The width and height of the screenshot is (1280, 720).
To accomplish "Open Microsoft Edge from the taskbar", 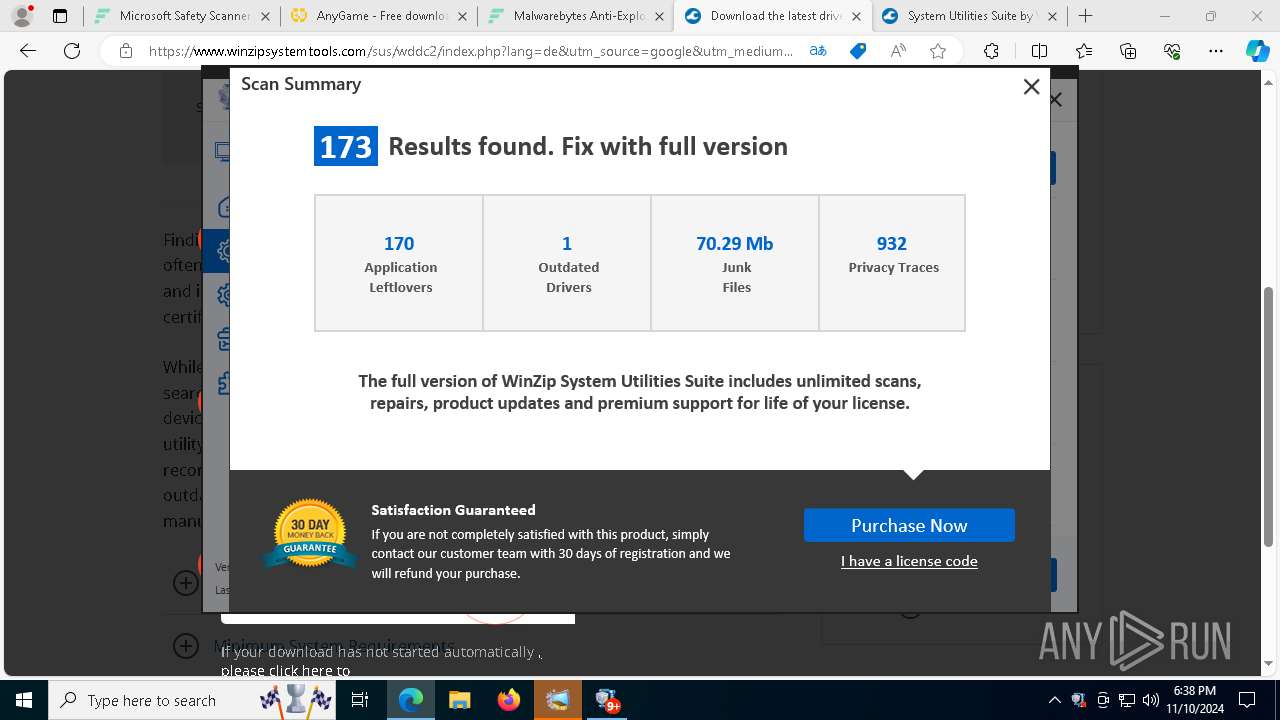I will click(411, 700).
